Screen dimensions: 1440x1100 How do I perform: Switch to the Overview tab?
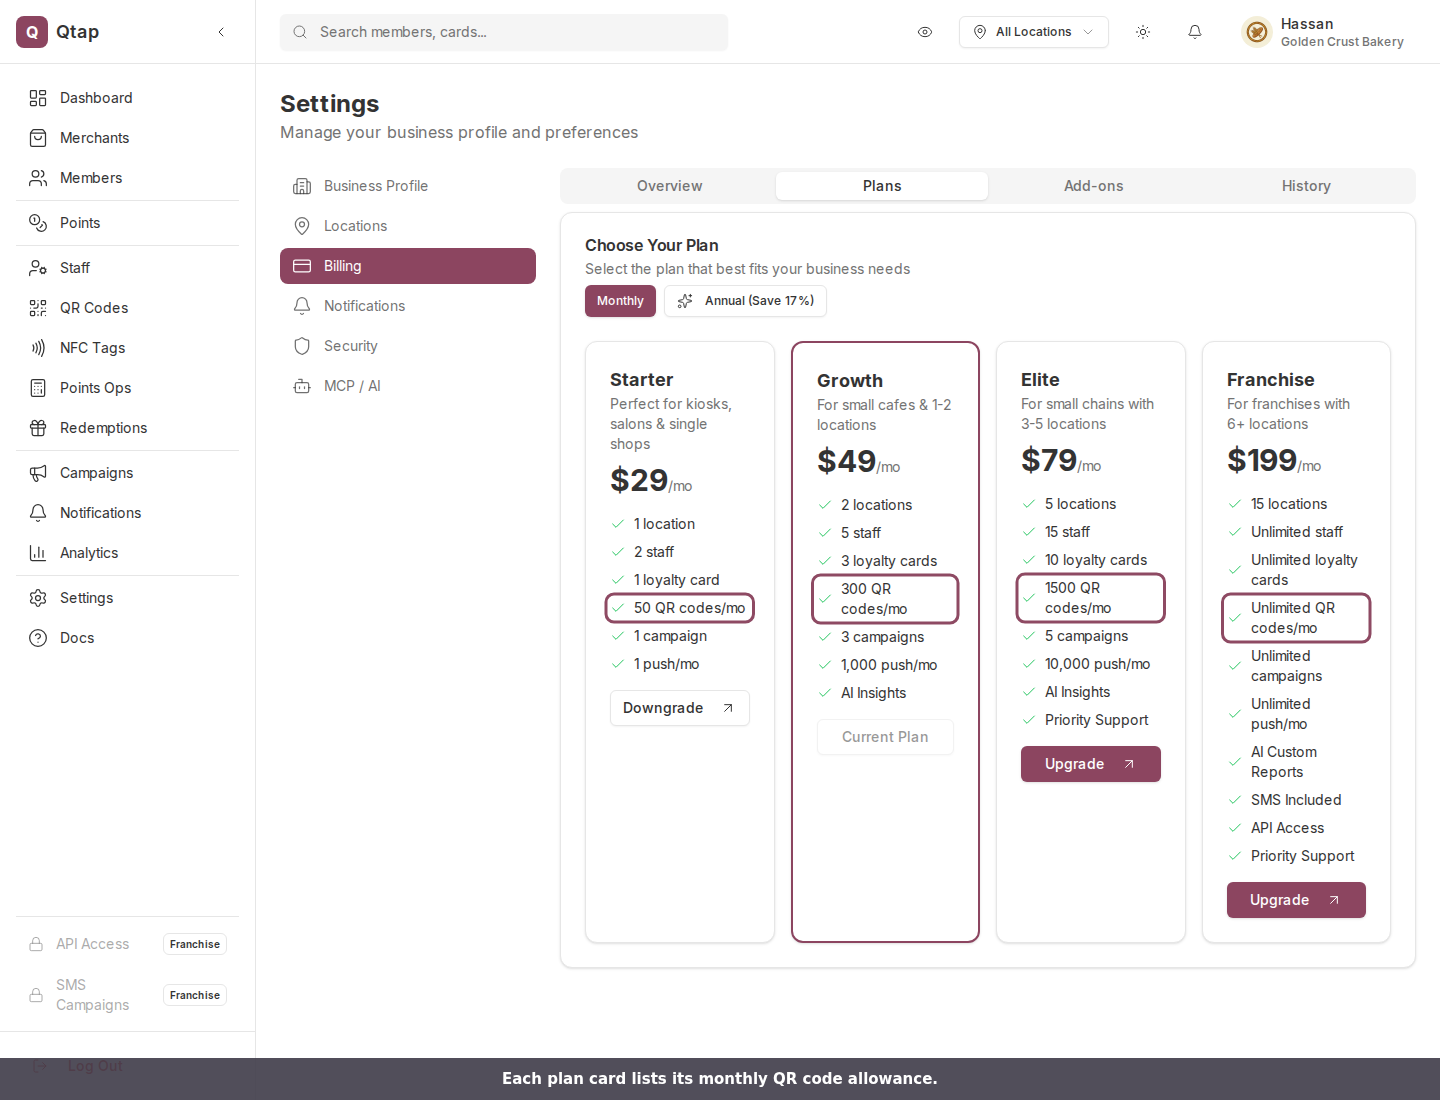[670, 186]
